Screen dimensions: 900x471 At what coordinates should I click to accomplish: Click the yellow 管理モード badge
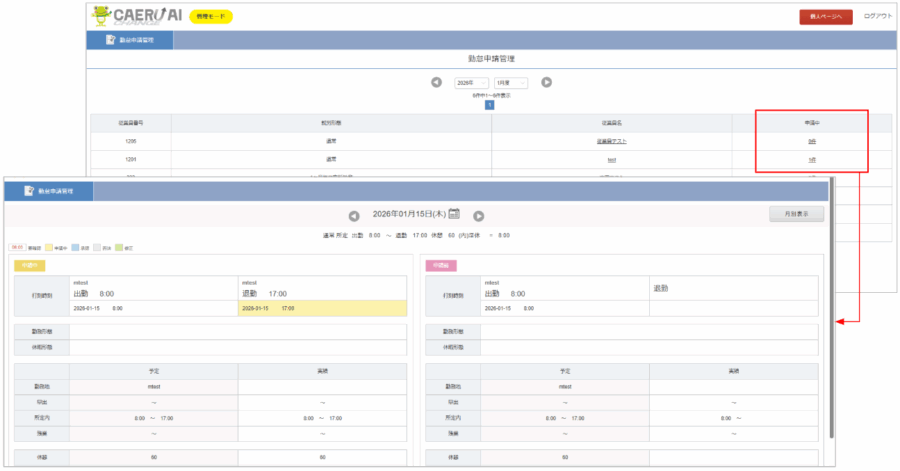pyautogui.click(x=211, y=16)
